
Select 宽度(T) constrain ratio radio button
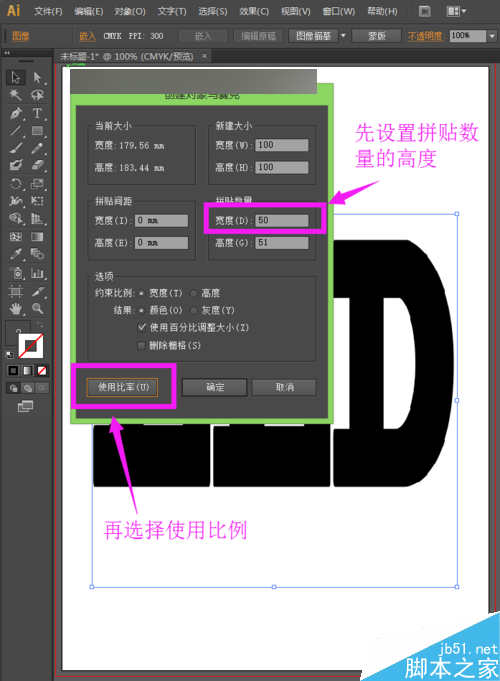[x=142, y=294]
